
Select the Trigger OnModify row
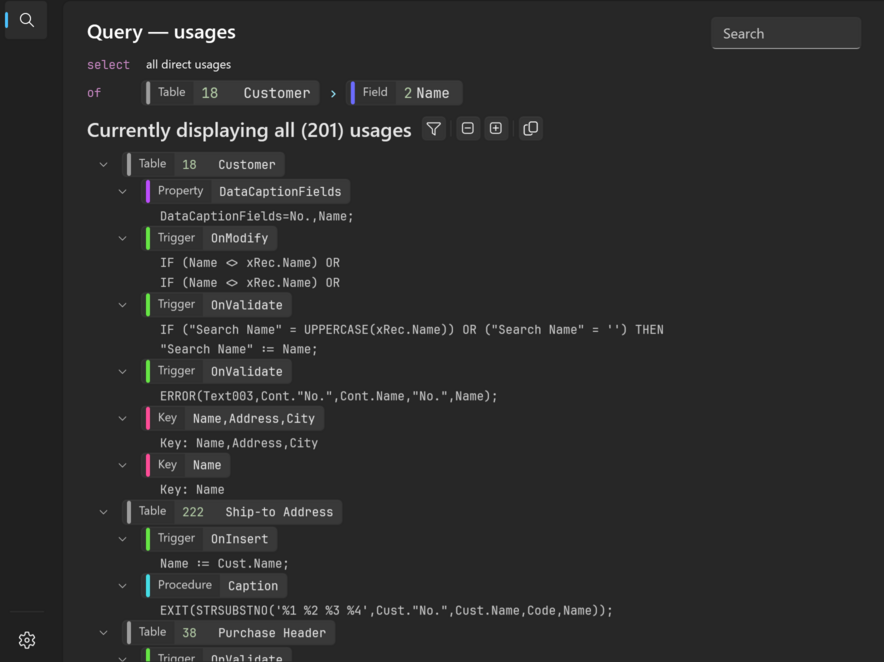209,239
